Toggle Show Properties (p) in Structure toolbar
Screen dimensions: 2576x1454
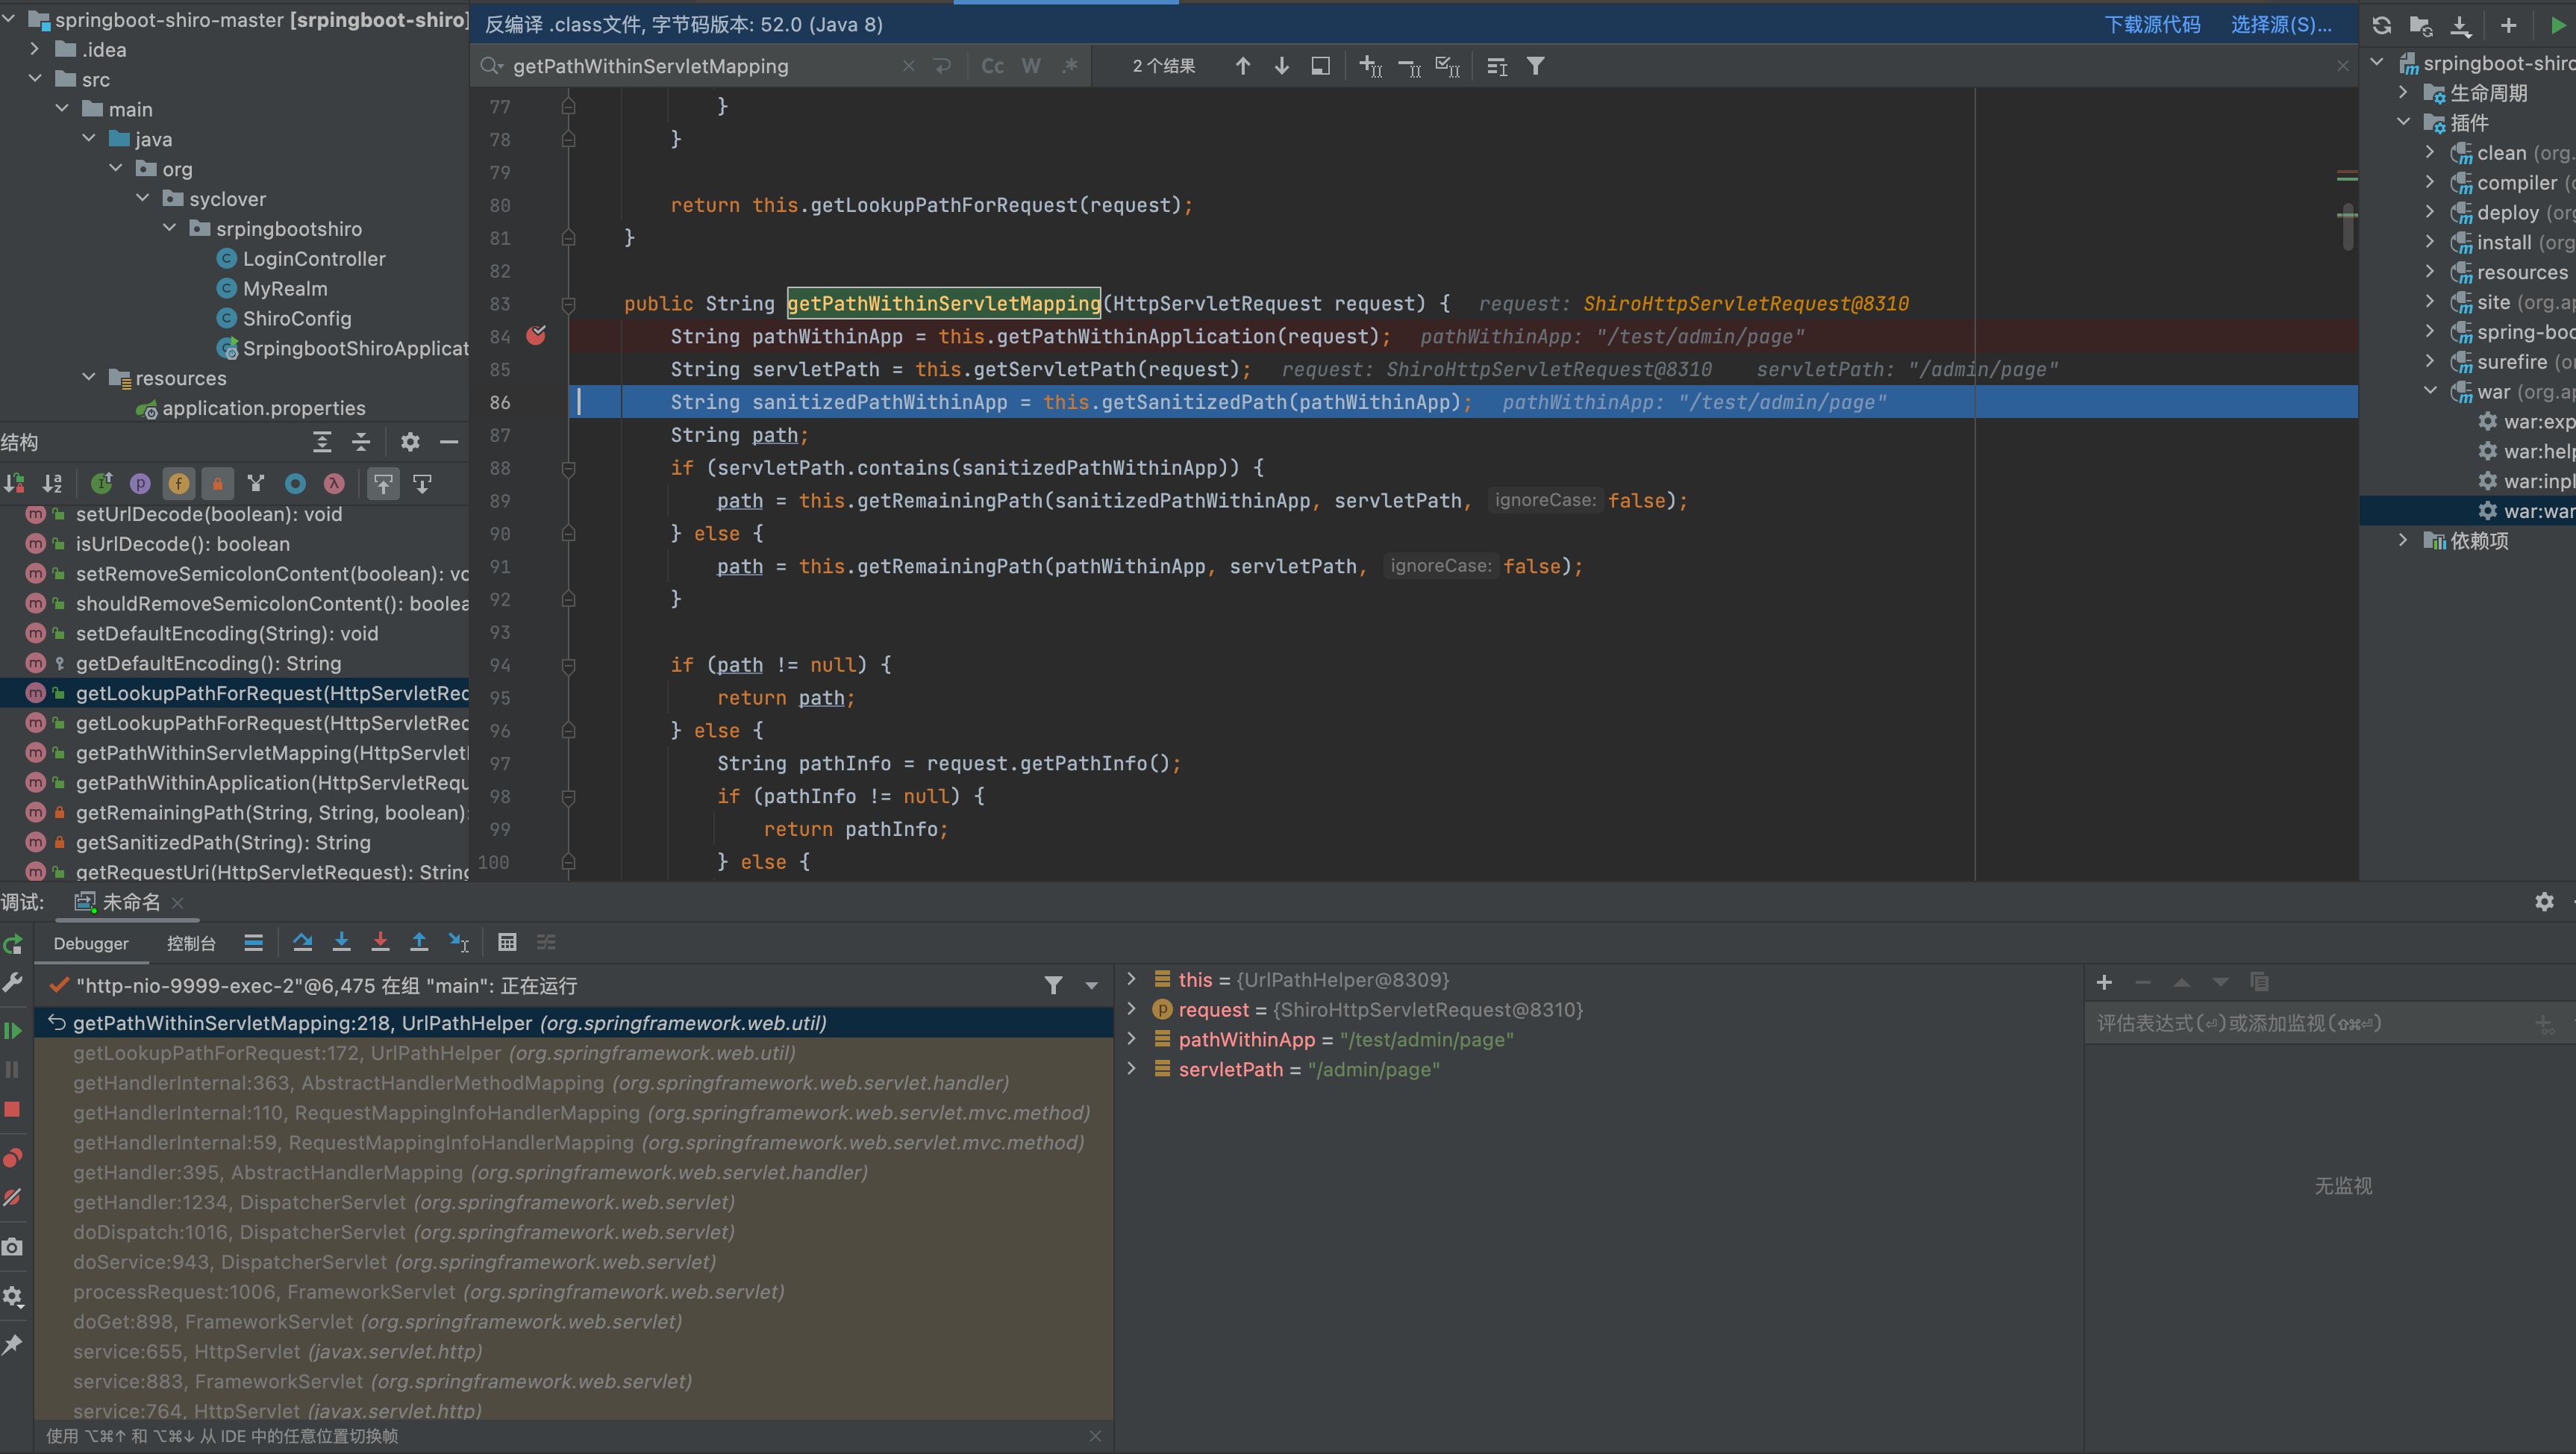pyautogui.click(x=141, y=484)
